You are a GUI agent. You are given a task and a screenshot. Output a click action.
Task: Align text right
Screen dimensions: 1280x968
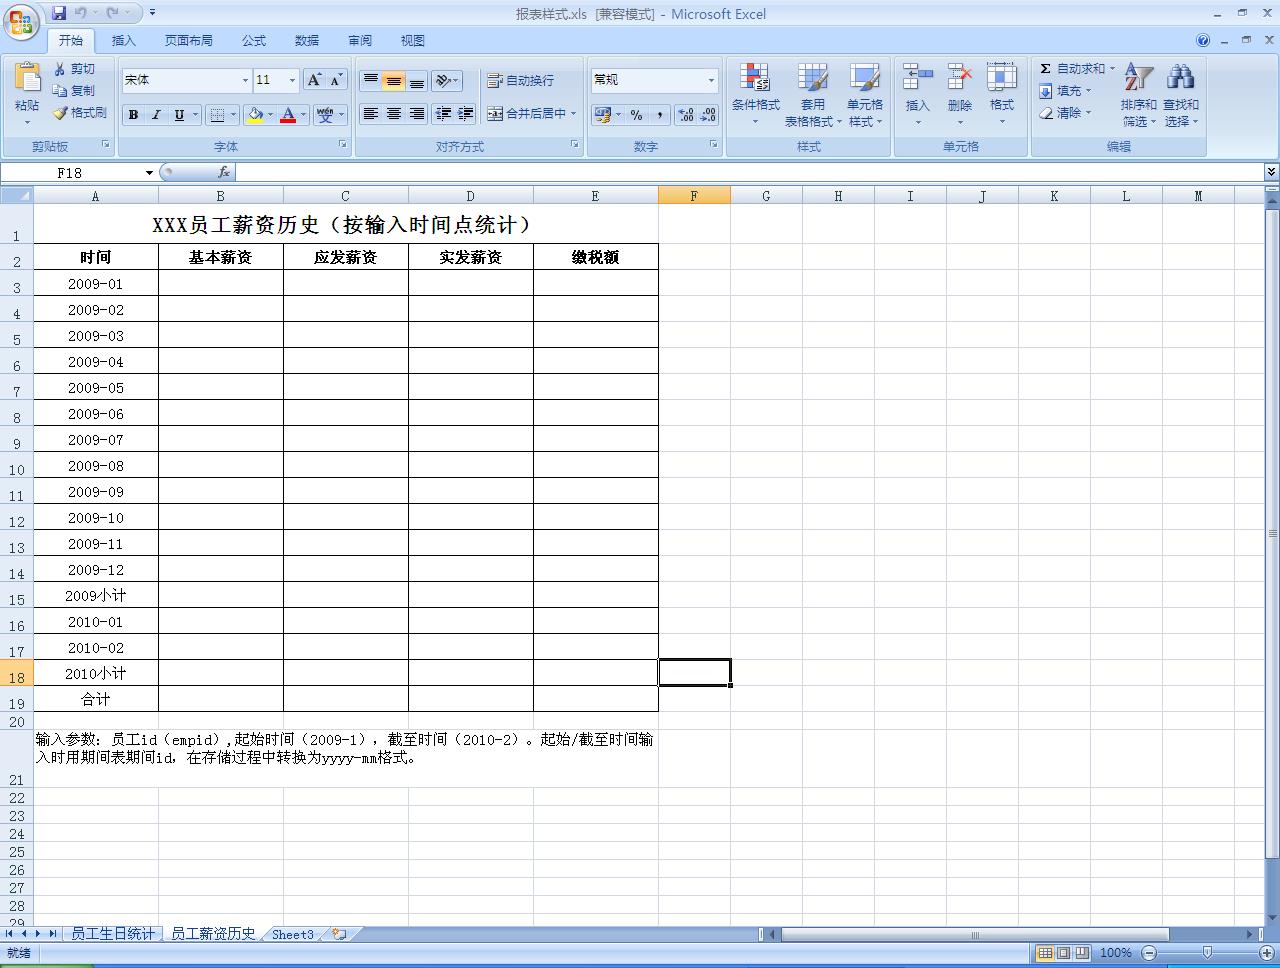tap(417, 114)
